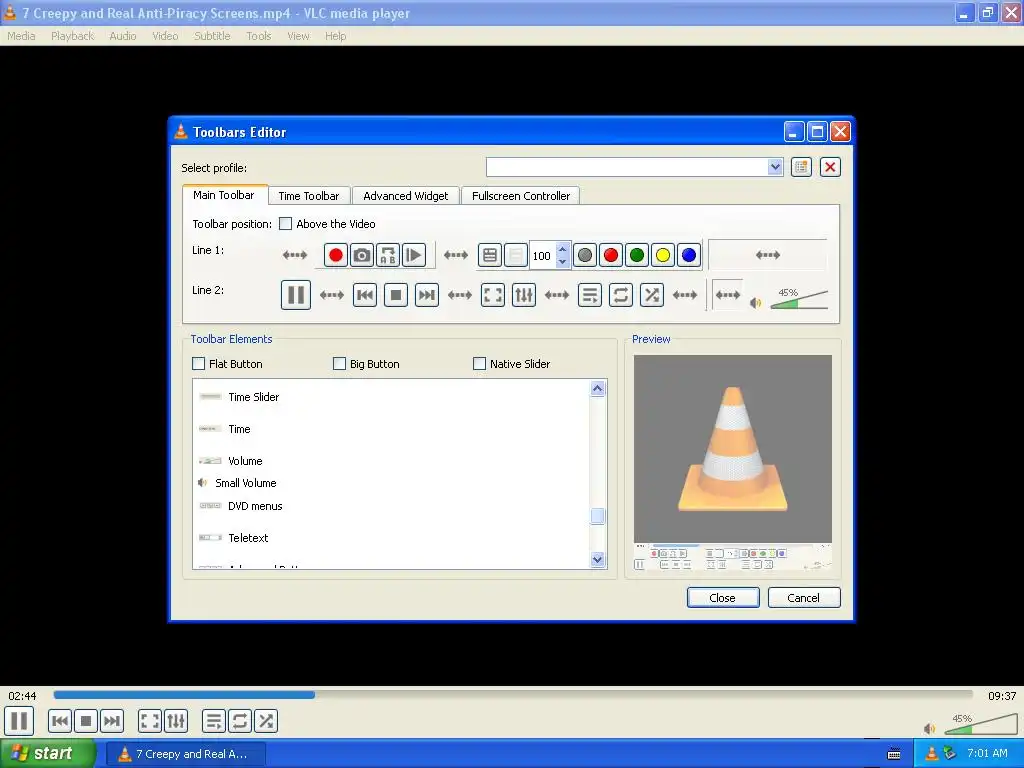Click the record button in Line 1
This screenshot has height=768, width=1024.
(x=336, y=255)
